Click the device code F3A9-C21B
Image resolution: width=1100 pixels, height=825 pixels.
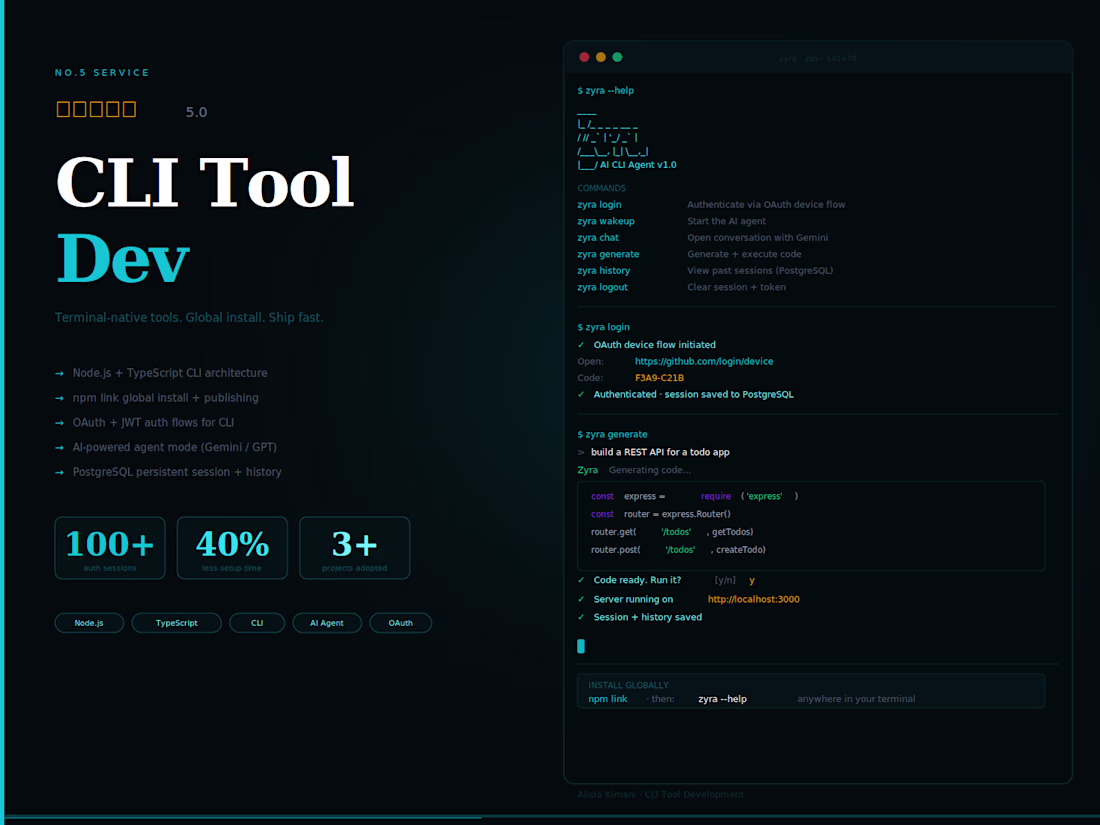[659, 377]
